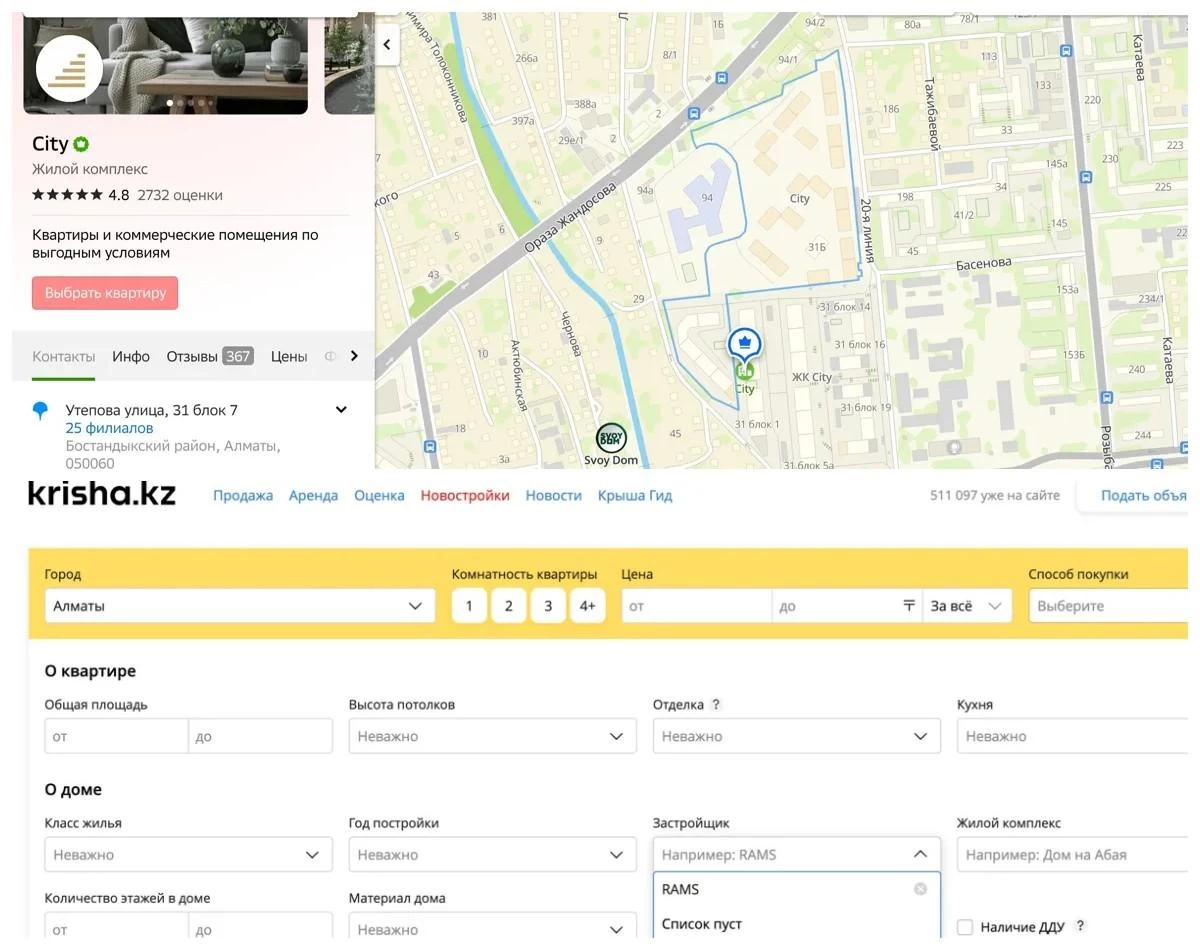
Task: Expand the Класс жилья dropdown
Action: 188,855
